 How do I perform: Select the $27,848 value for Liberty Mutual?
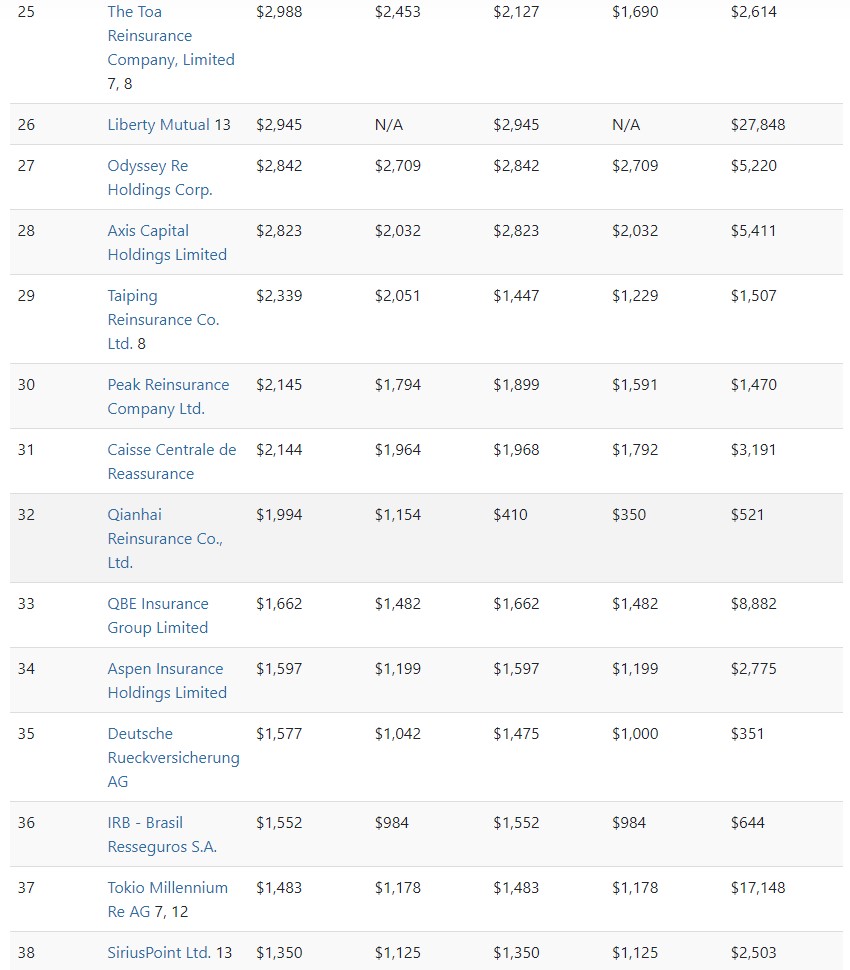[758, 125]
